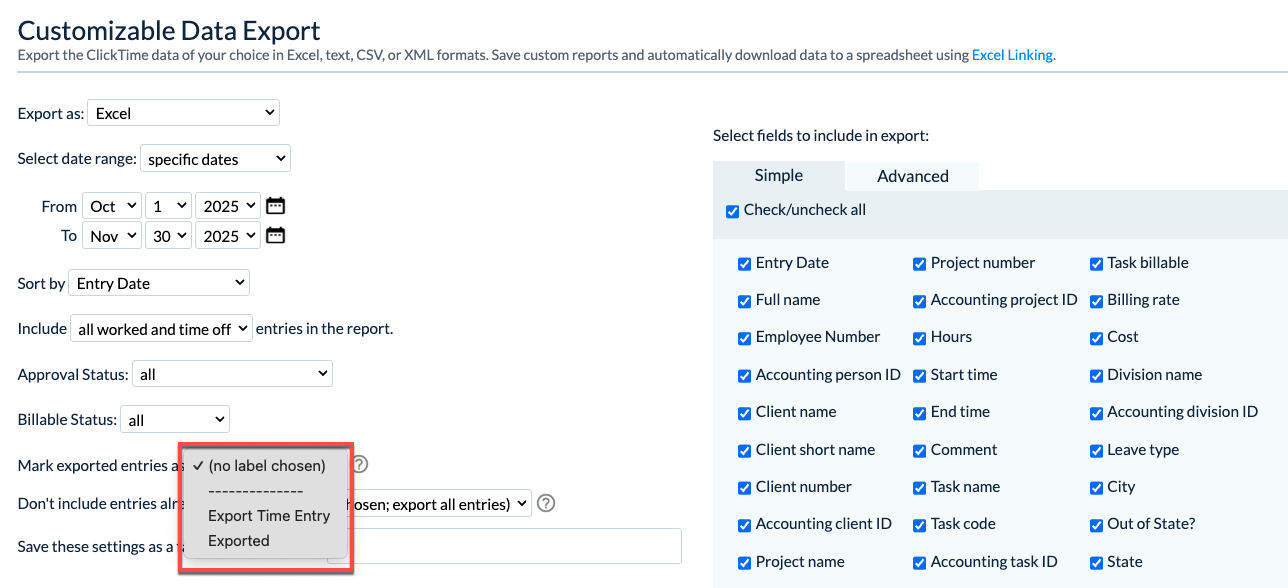Switch to the Simple fields tab
The image size is (1288, 588).
pos(778,175)
